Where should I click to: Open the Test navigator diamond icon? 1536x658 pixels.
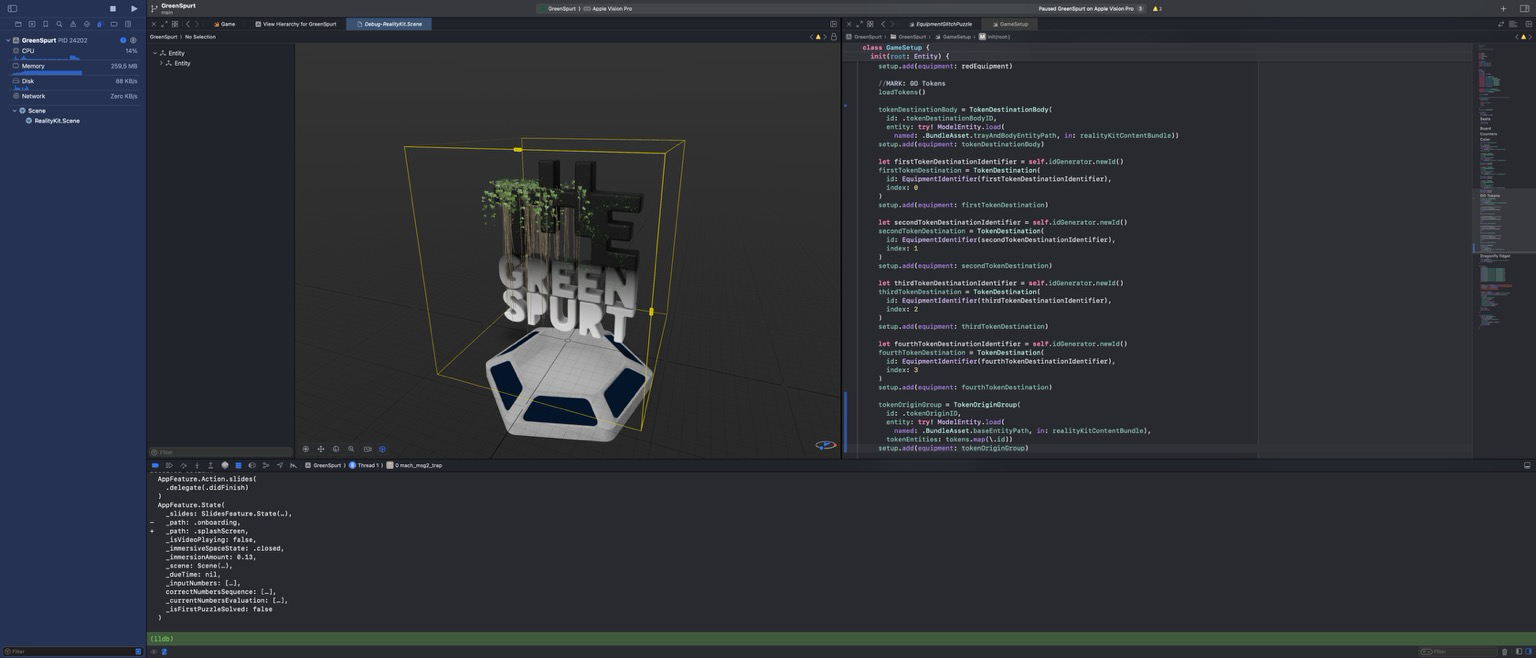[x=86, y=24]
